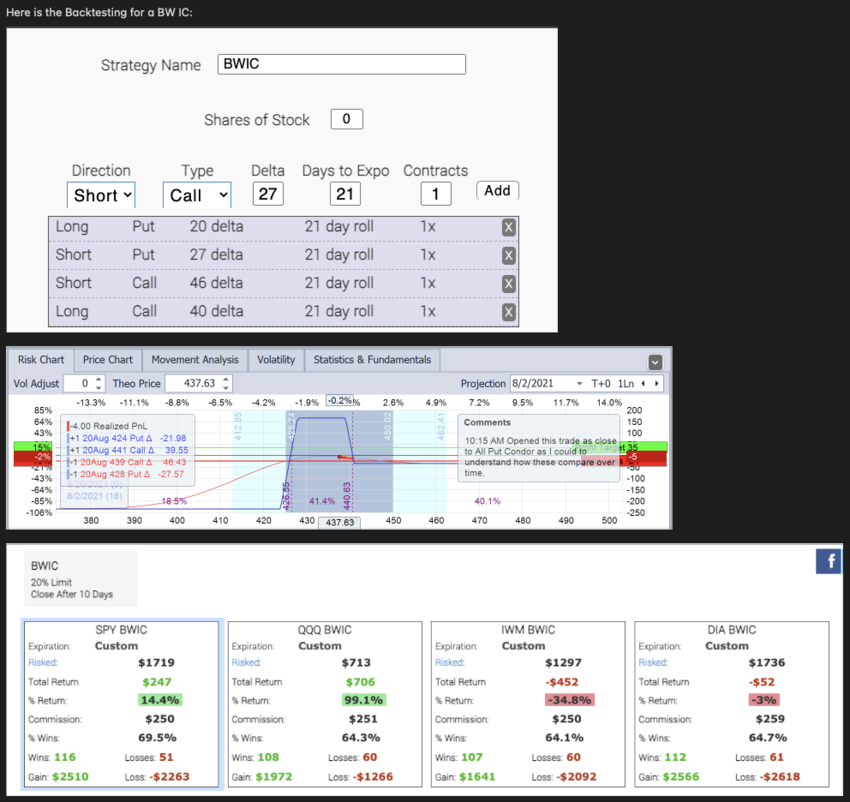Click the $706 total return in QQQ card
The height and width of the screenshot is (802, 850).
[360, 682]
